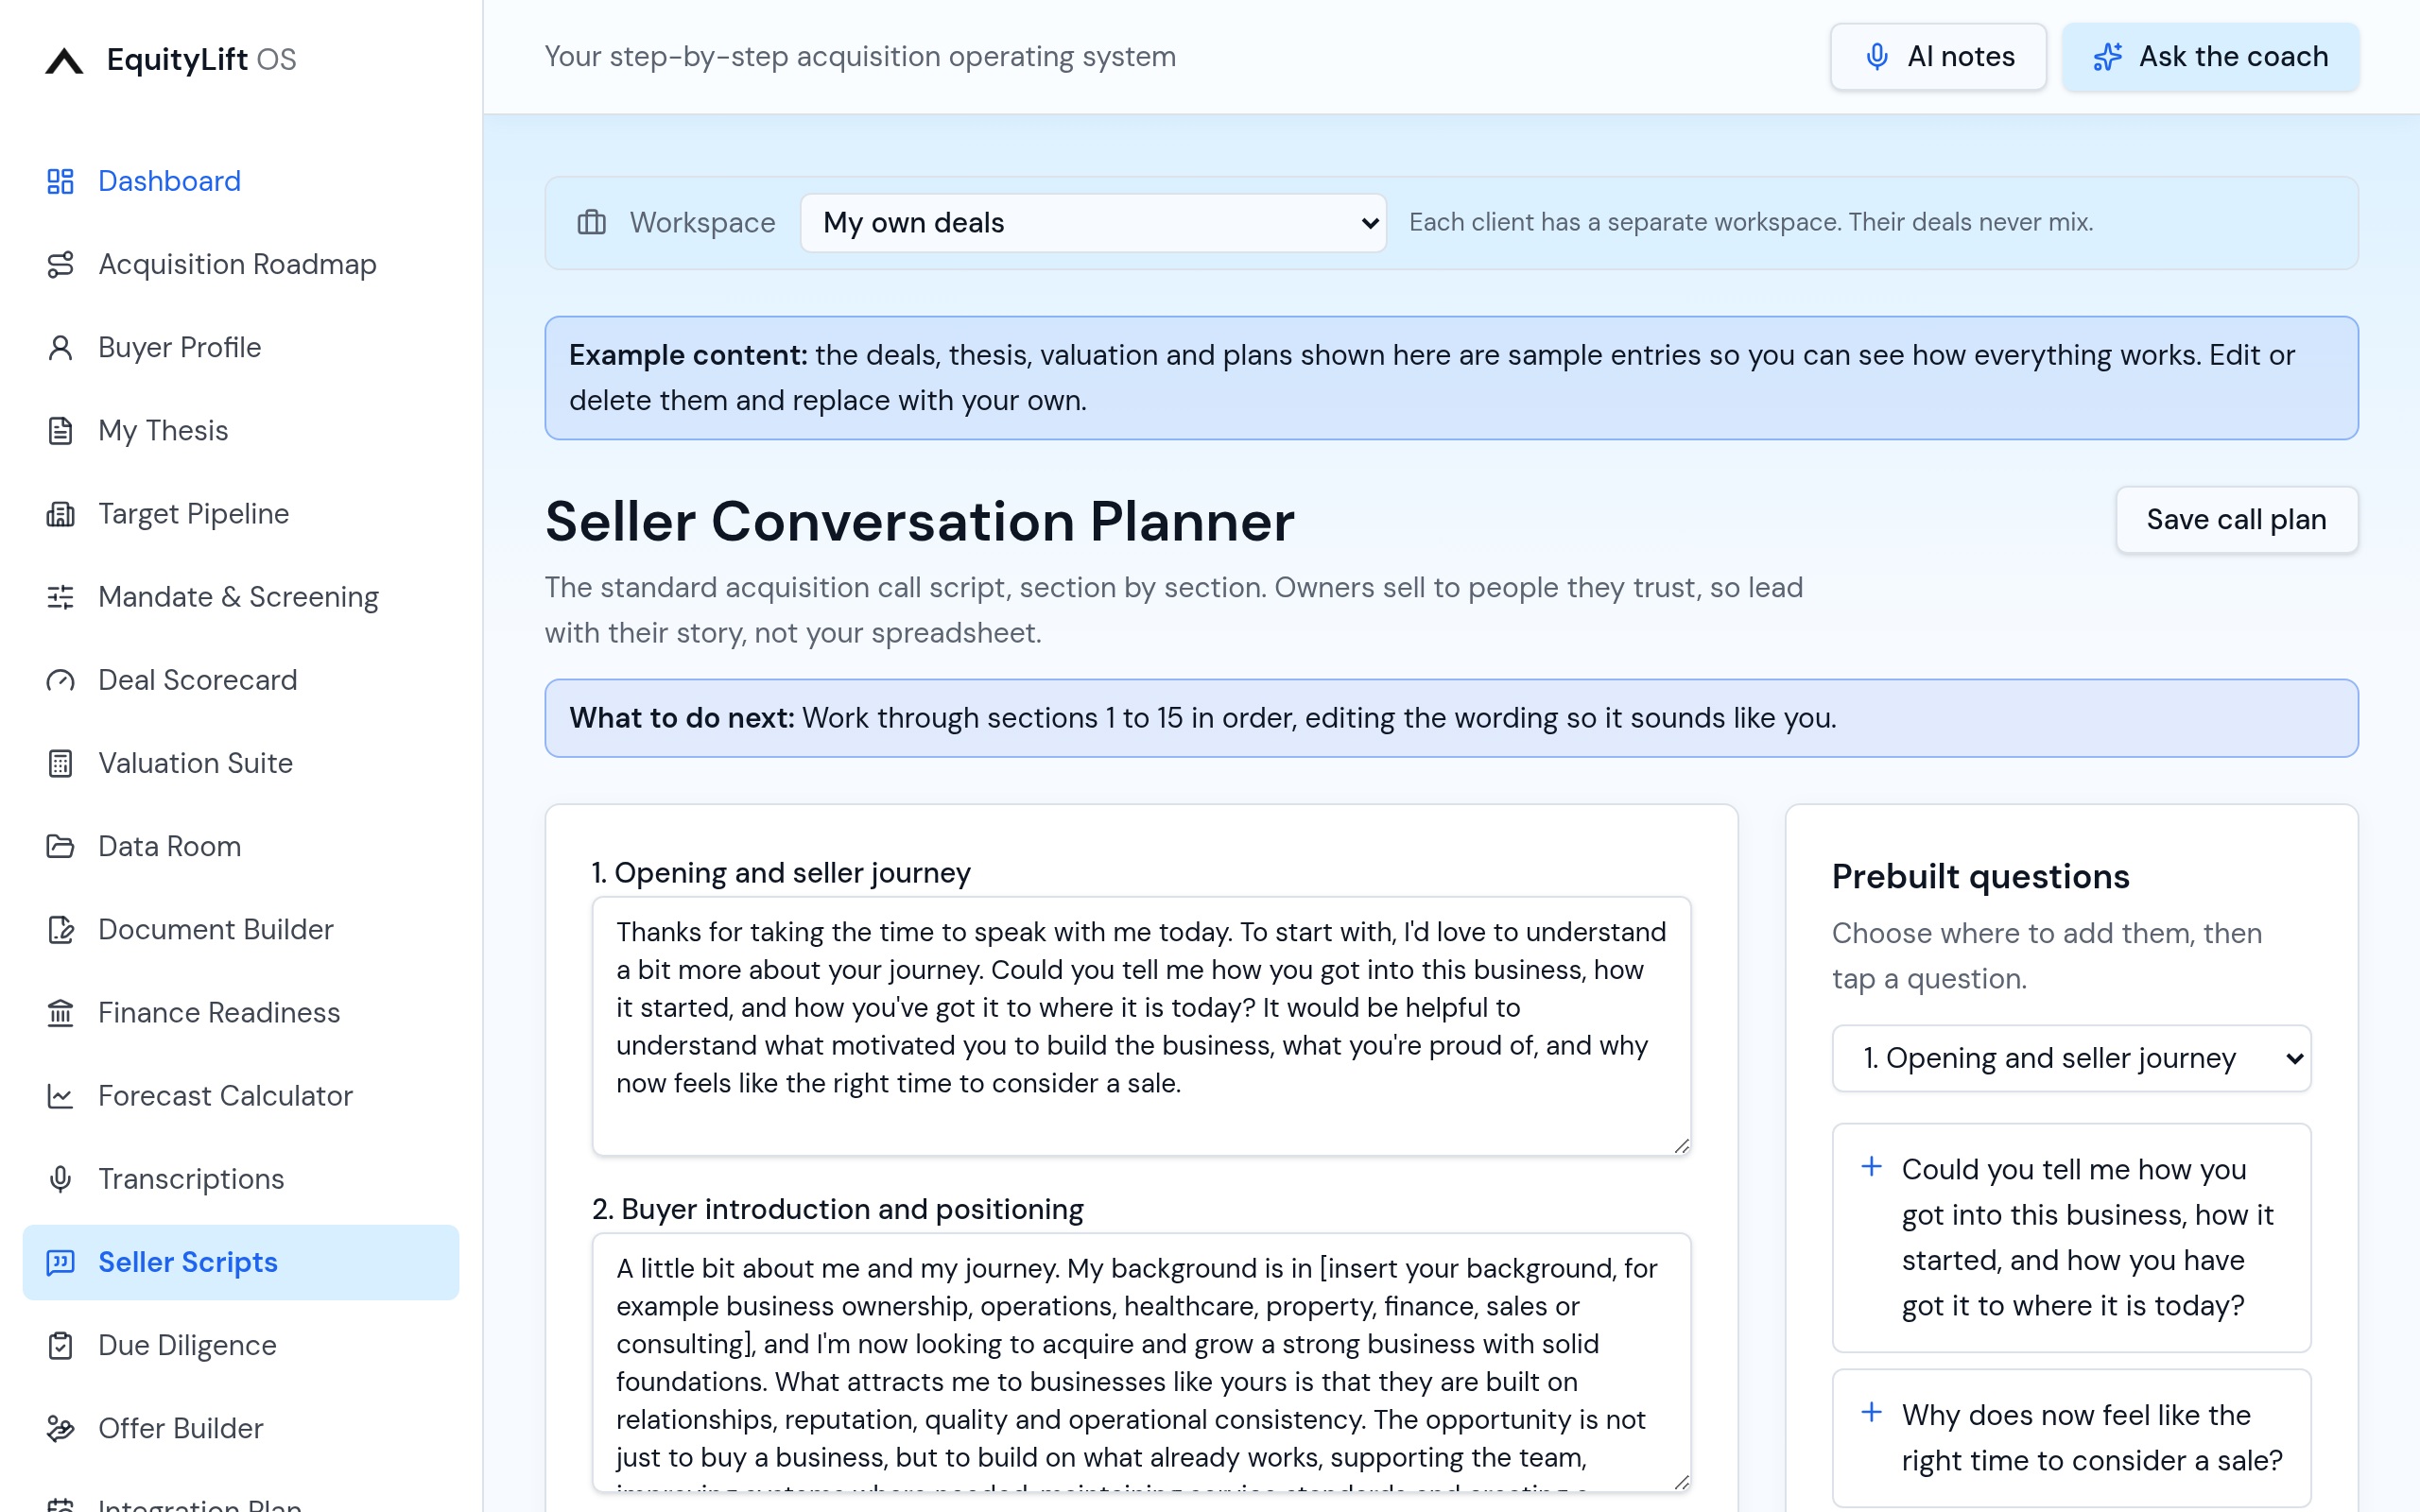Click the AI notes button

click(x=1938, y=57)
